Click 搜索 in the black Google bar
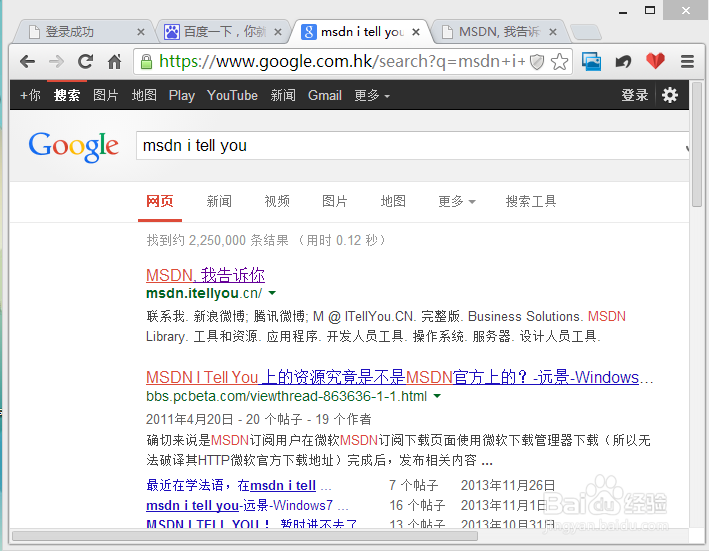This screenshot has height=551, width=709. (x=67, y=95)
